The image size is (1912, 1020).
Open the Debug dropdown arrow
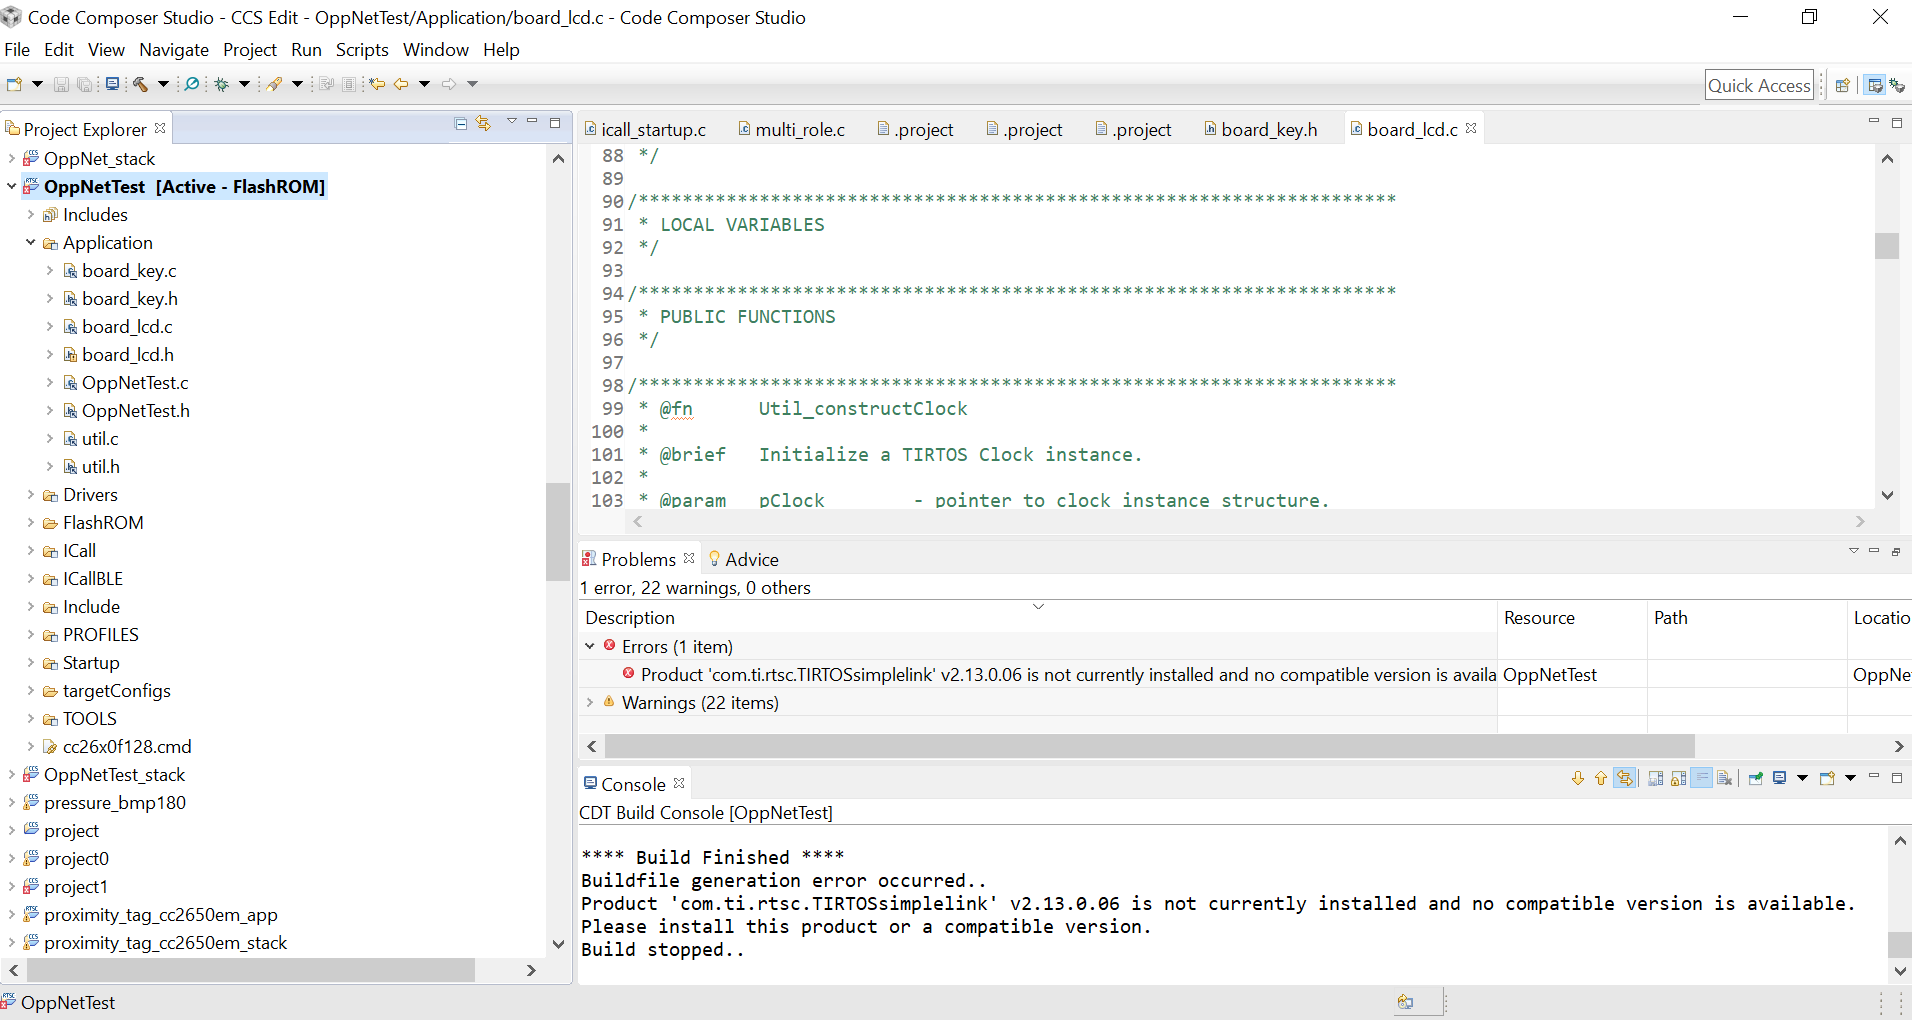tap(244, 84)
